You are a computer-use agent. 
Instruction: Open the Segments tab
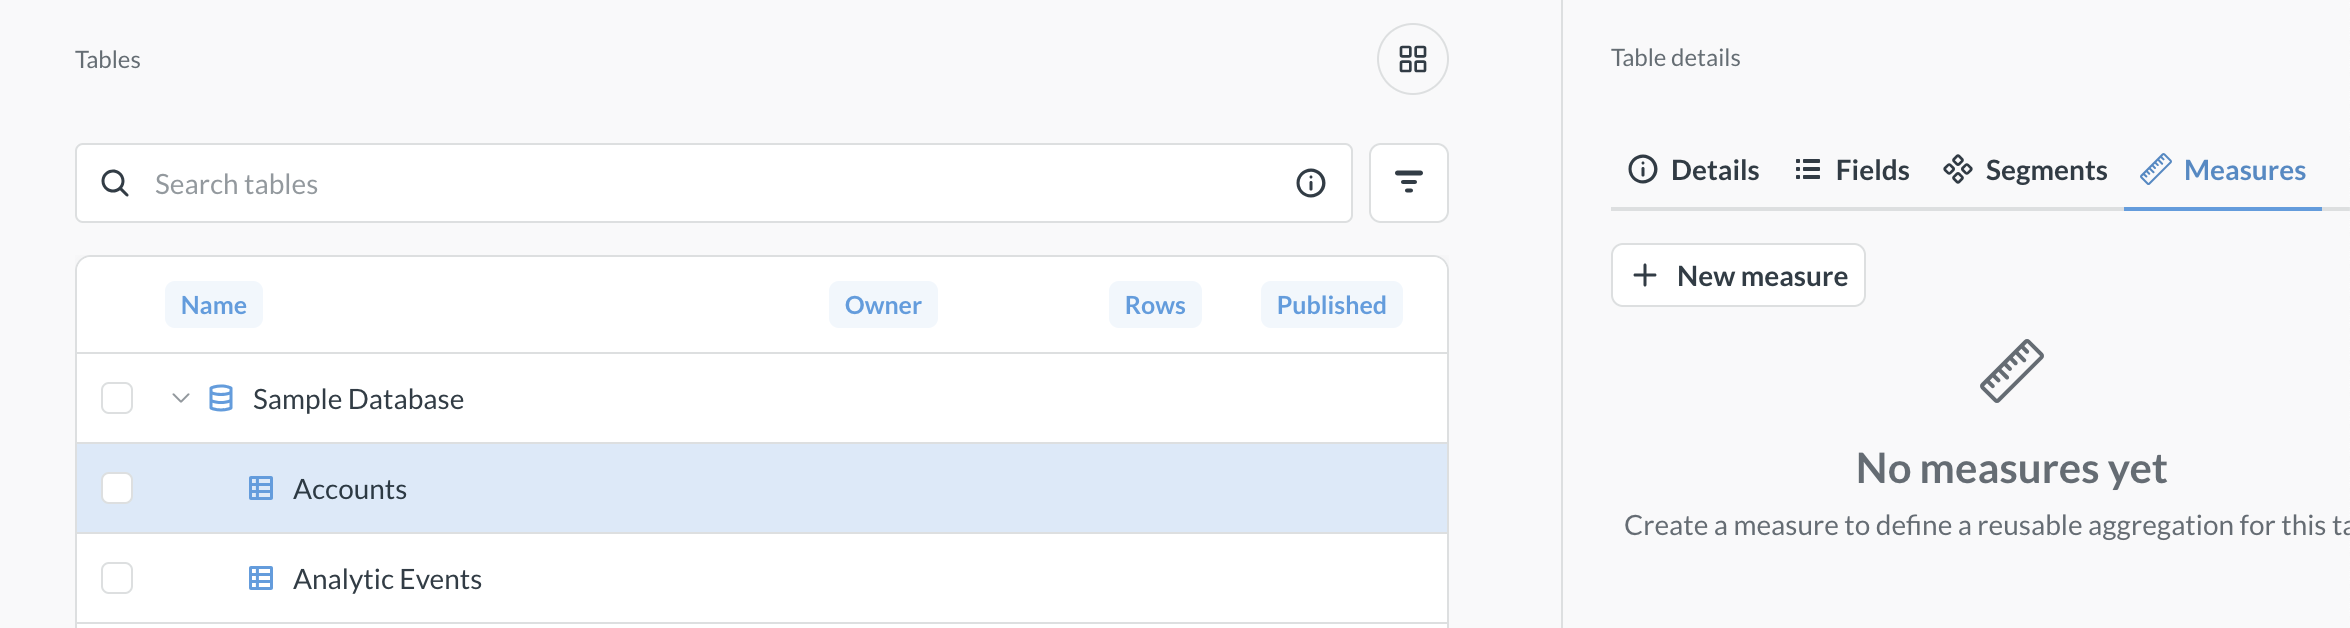pyautogui.click(x=2025, y=170)
